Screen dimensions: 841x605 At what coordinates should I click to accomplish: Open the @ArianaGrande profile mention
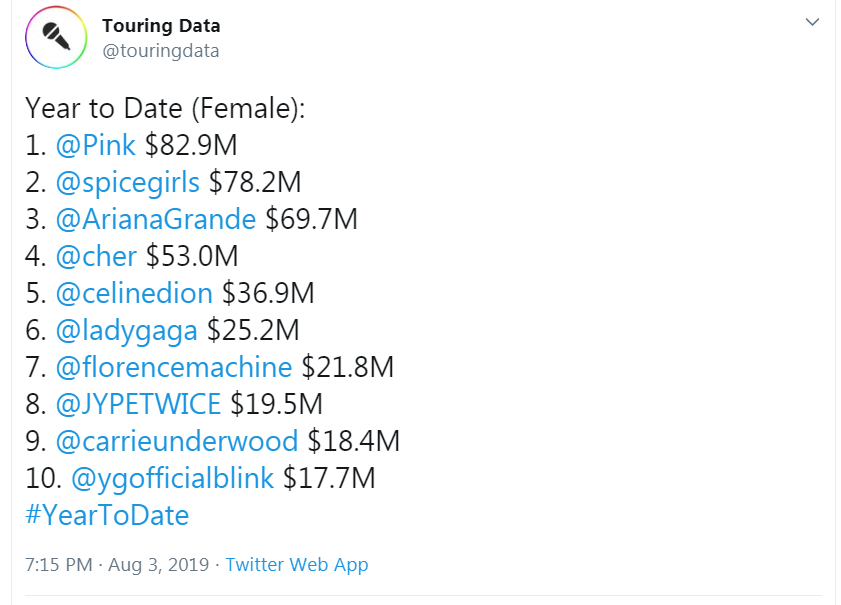[x=156, y=219]
